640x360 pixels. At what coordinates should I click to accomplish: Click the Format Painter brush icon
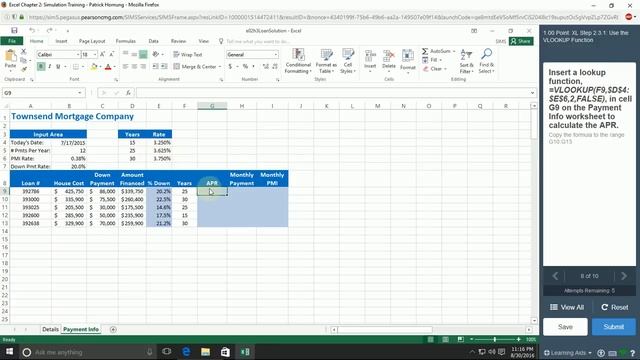23,69
